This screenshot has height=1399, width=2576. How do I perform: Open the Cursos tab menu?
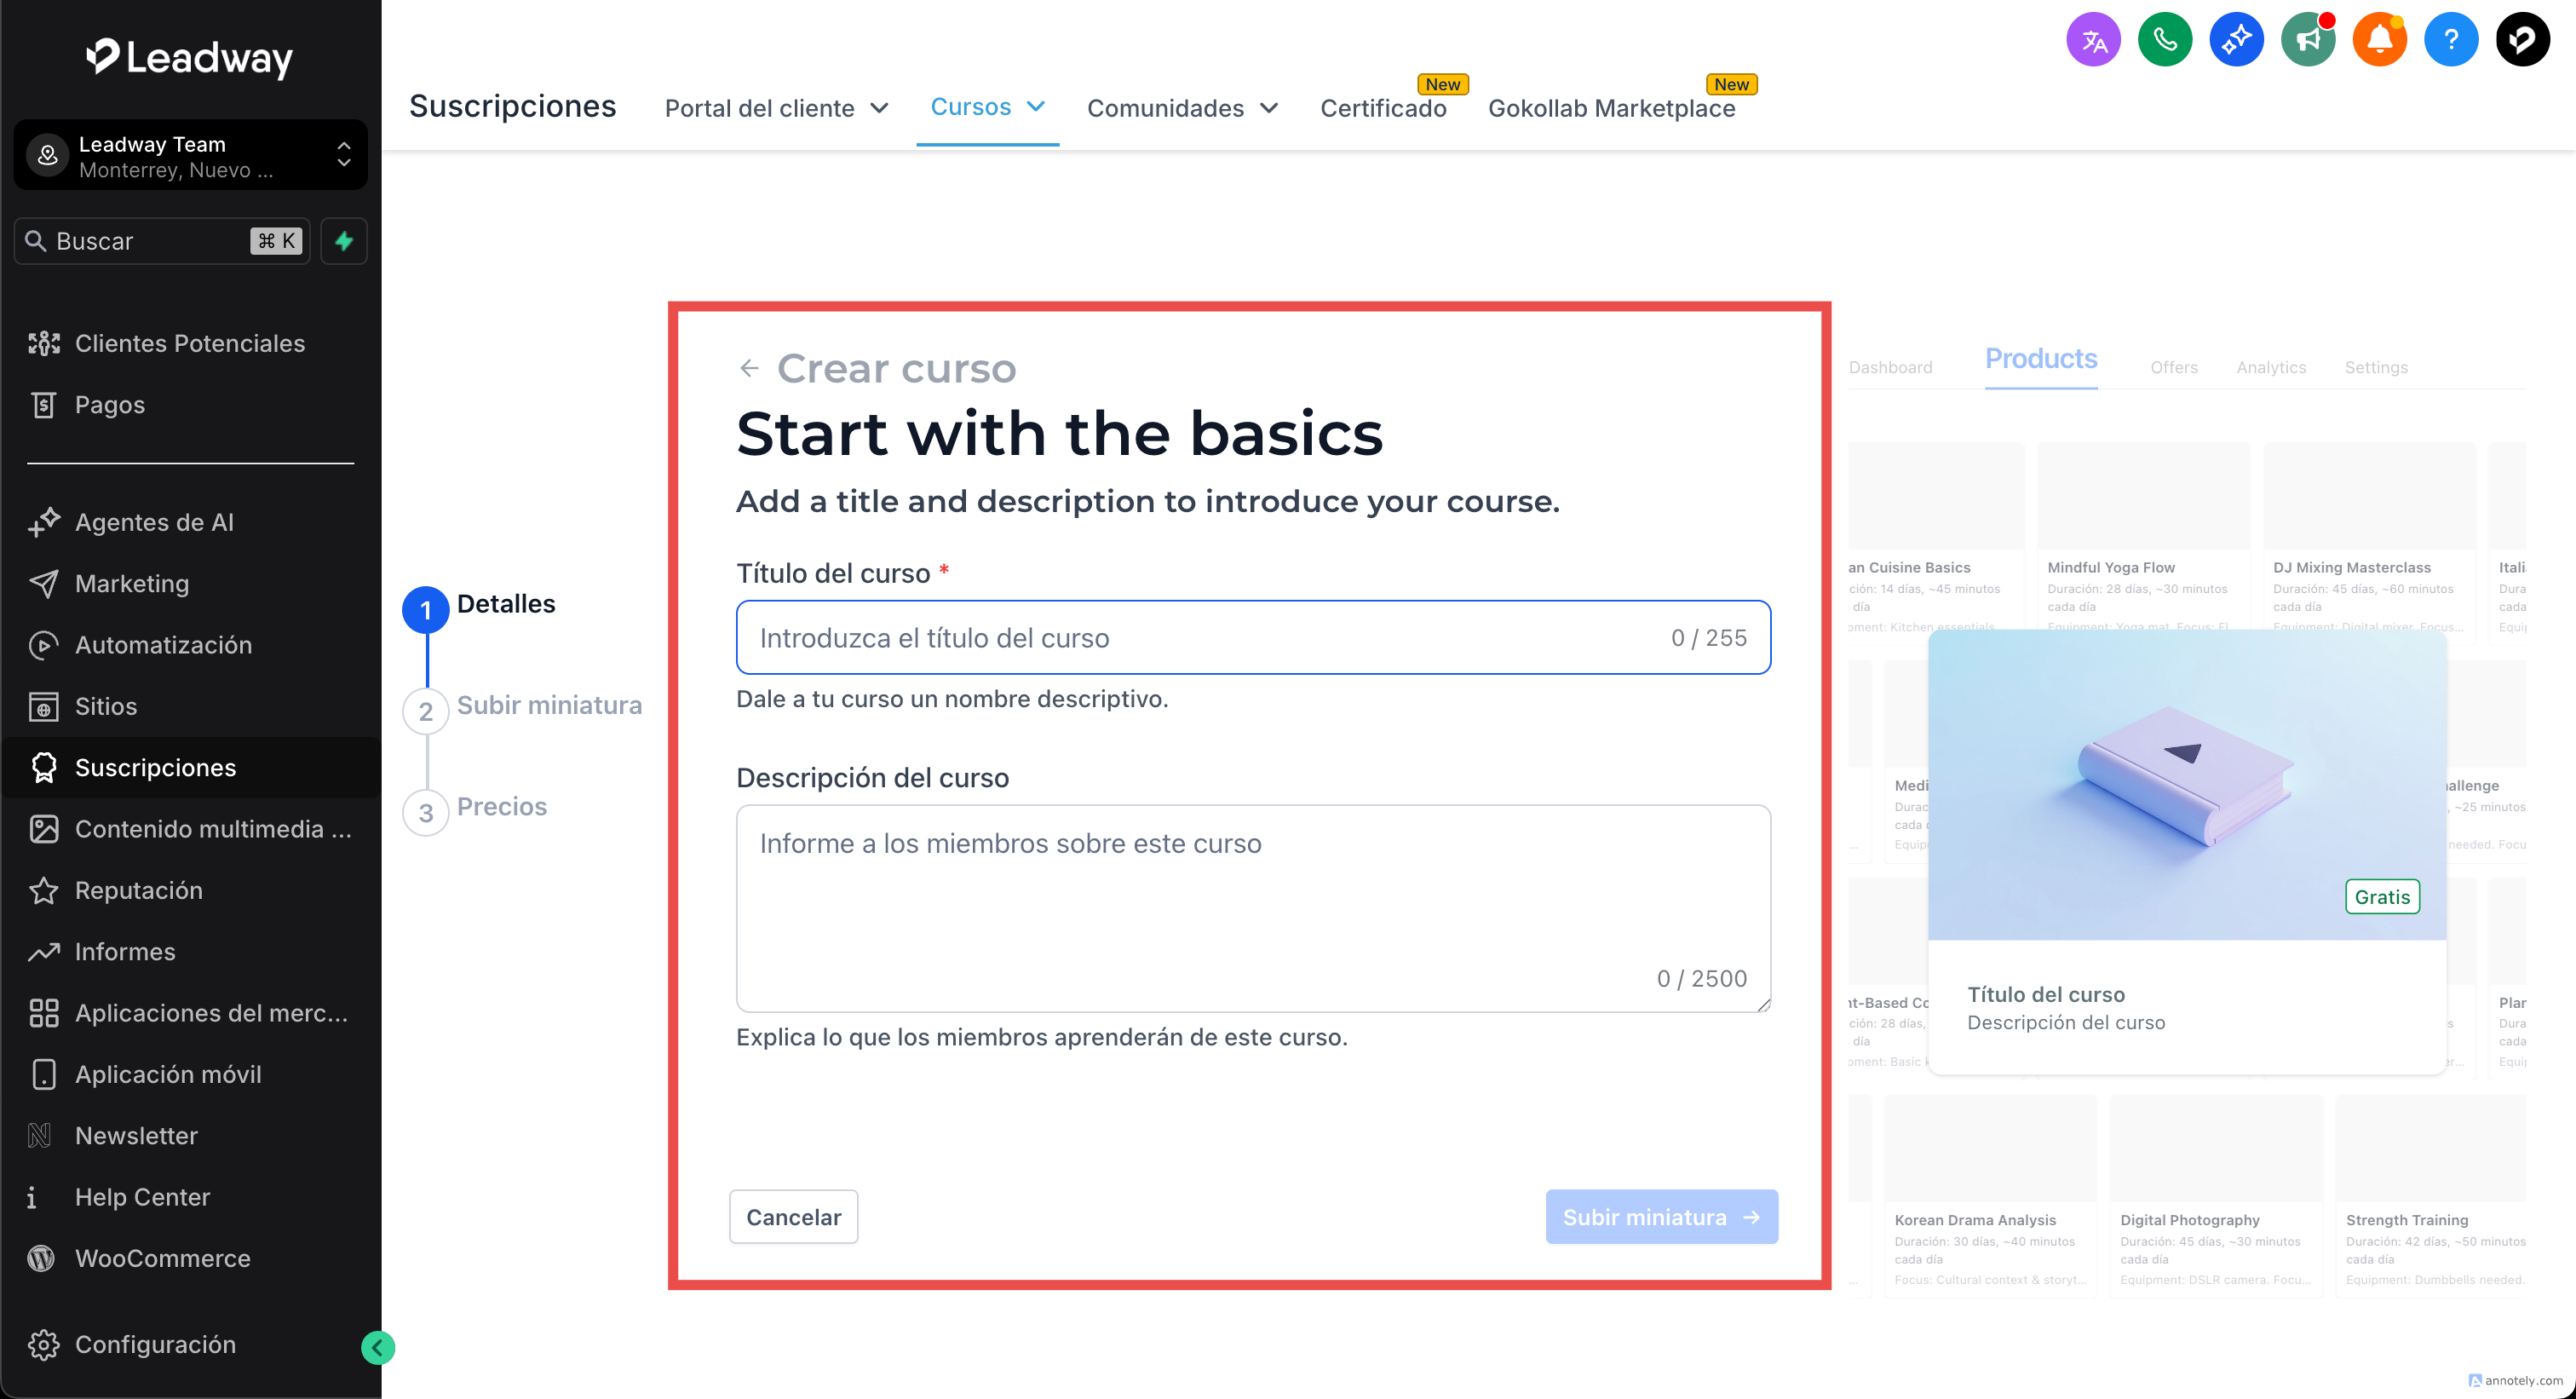pos(987,107)
